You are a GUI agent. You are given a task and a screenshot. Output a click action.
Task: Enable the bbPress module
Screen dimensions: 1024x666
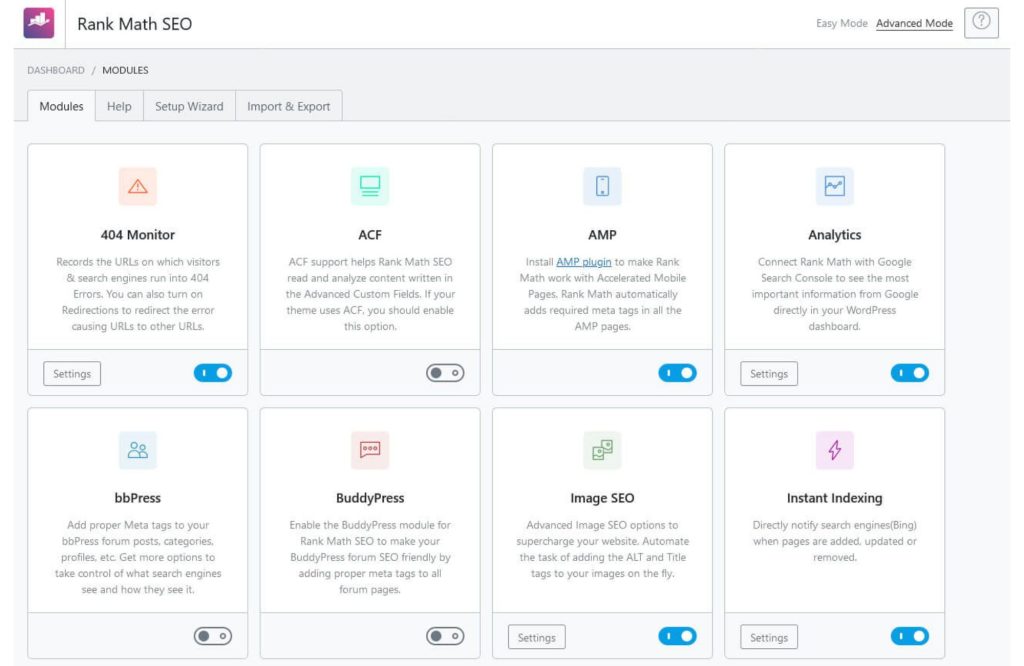pyautogui.click(x=213, y=635)
